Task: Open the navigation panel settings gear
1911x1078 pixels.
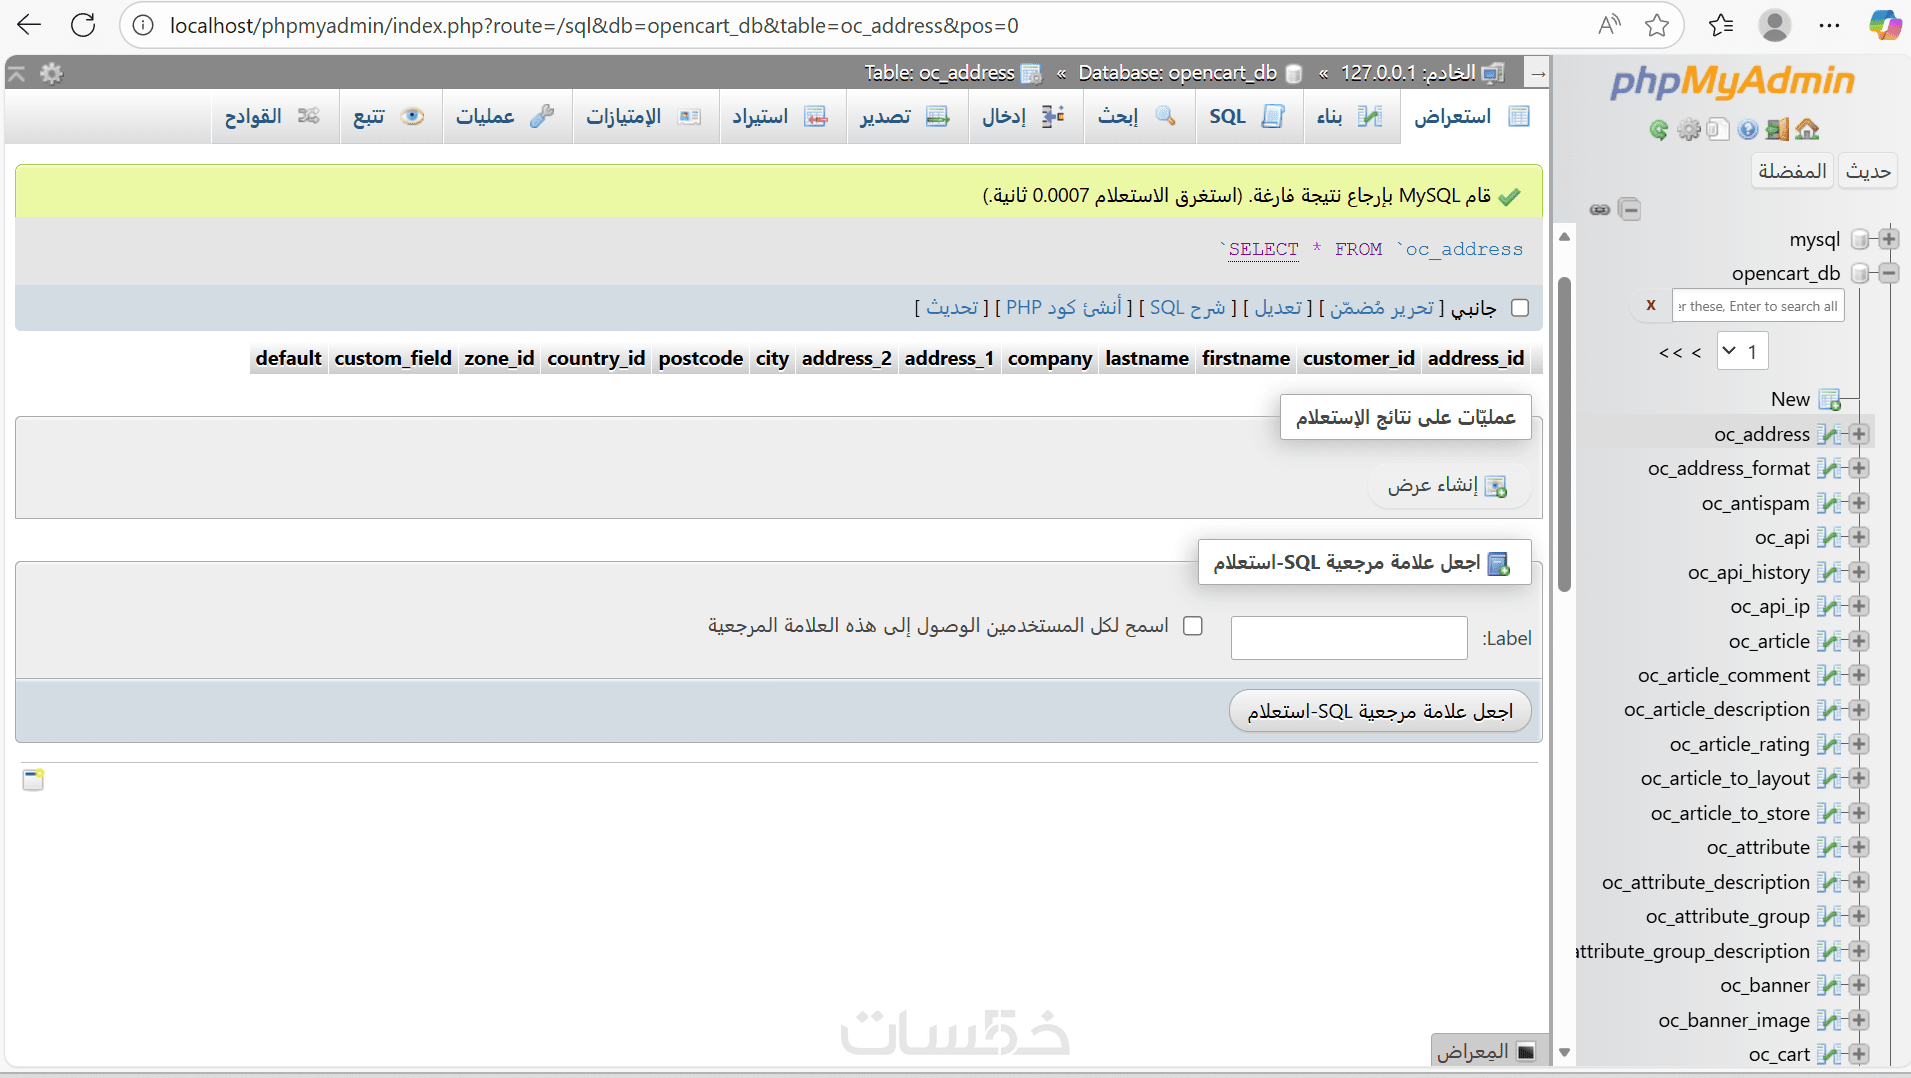Action: point(1689,129)
